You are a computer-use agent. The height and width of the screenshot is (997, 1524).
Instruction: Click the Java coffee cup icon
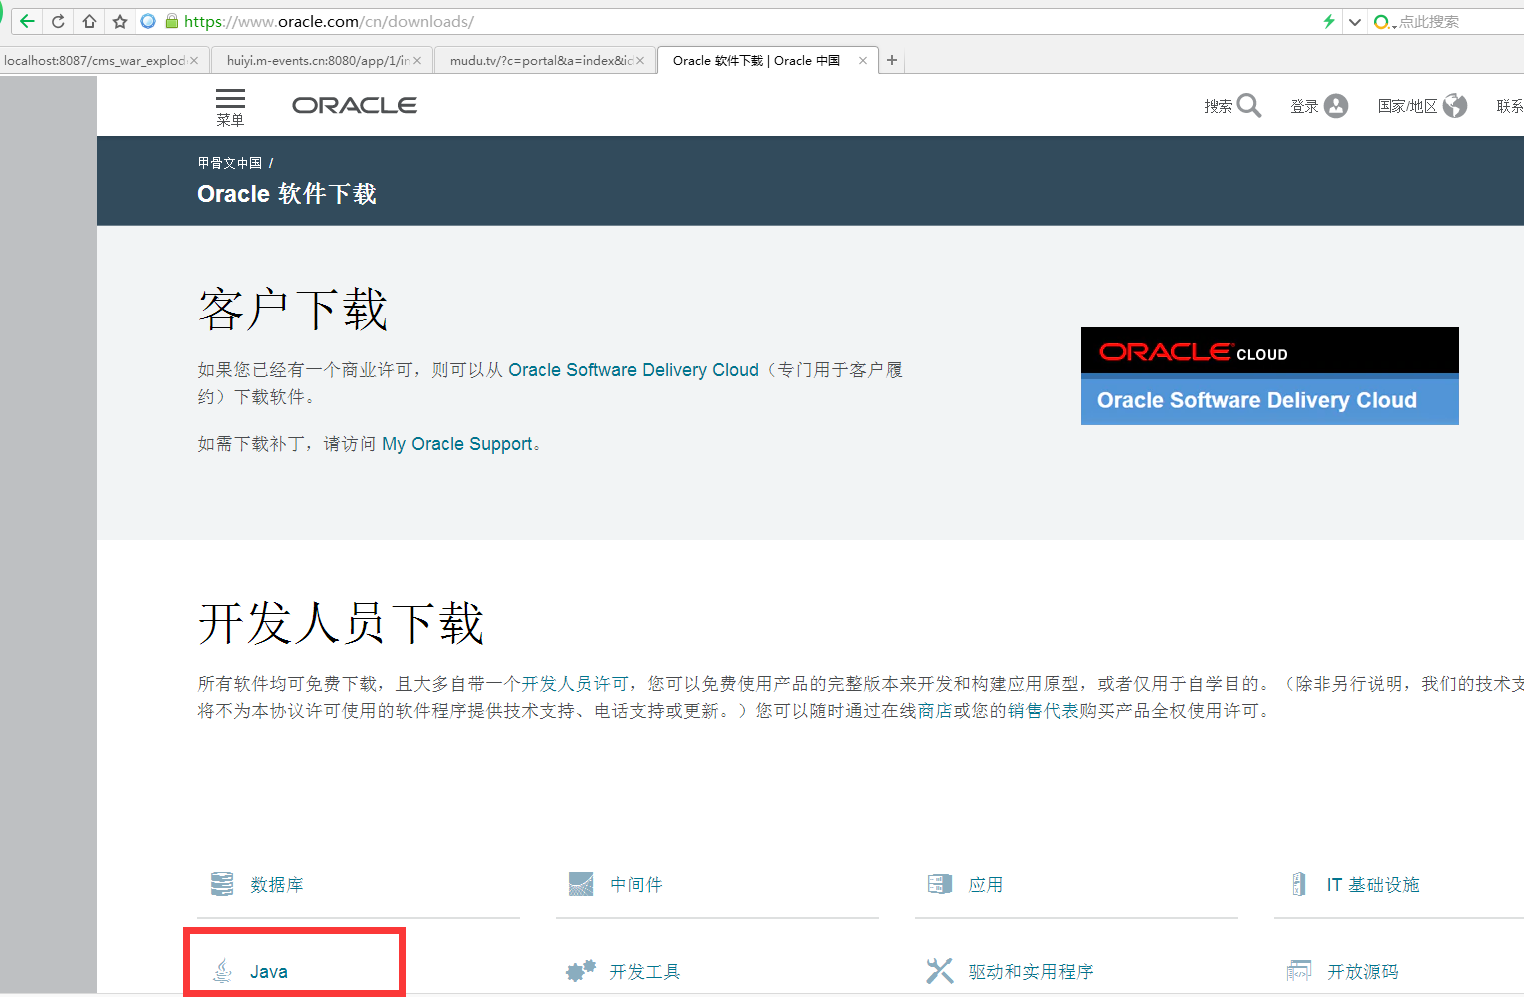[x=223, y=971]
